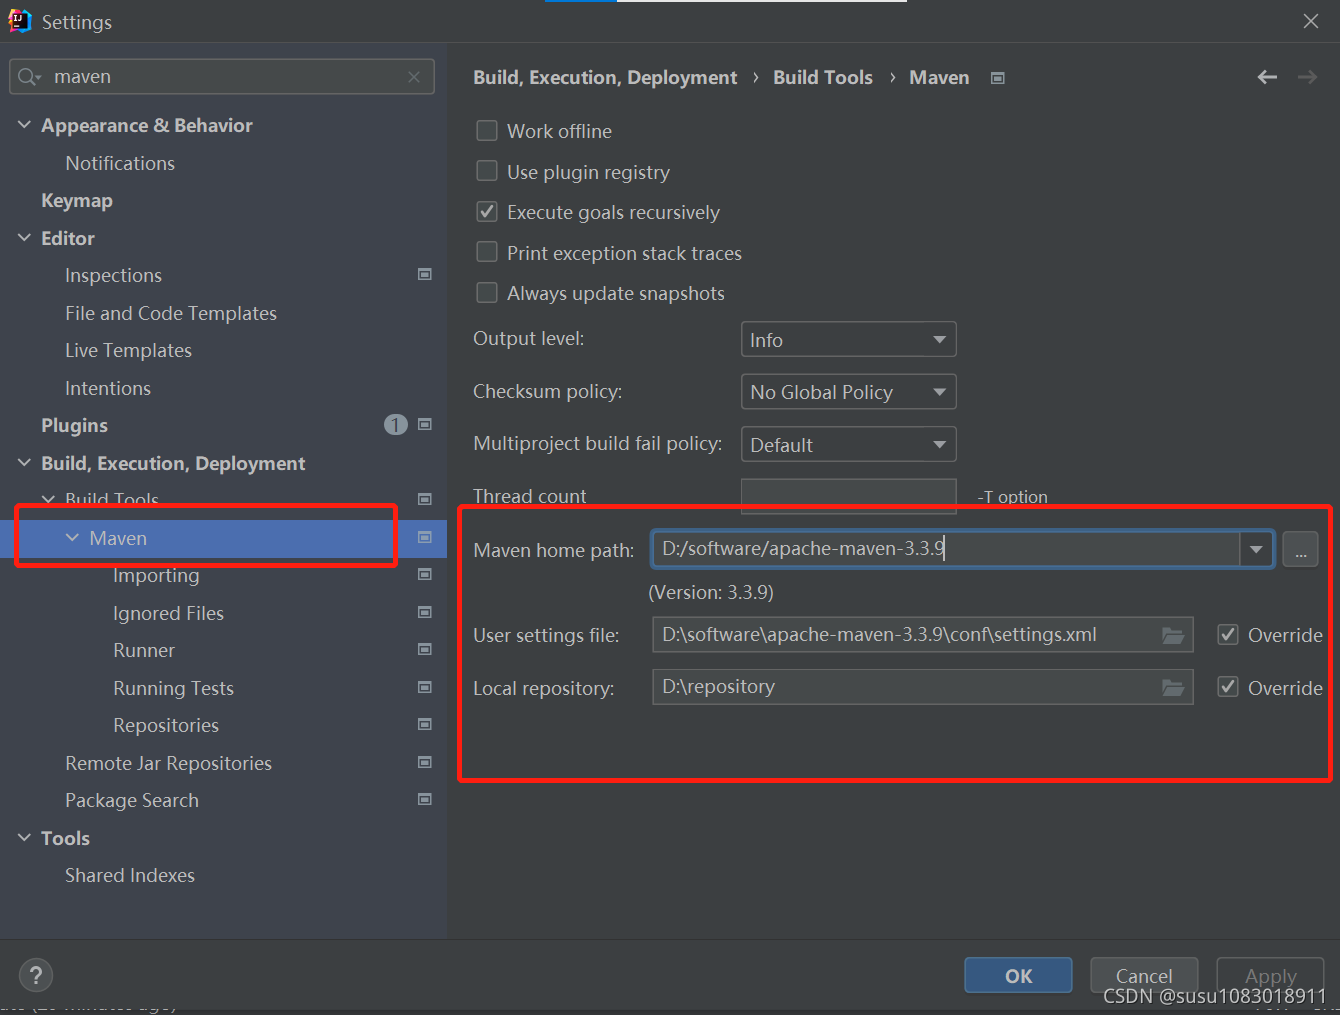Browse folder for User settings file
This screenshot has height=1015, width=1340.
(1173, 635)
